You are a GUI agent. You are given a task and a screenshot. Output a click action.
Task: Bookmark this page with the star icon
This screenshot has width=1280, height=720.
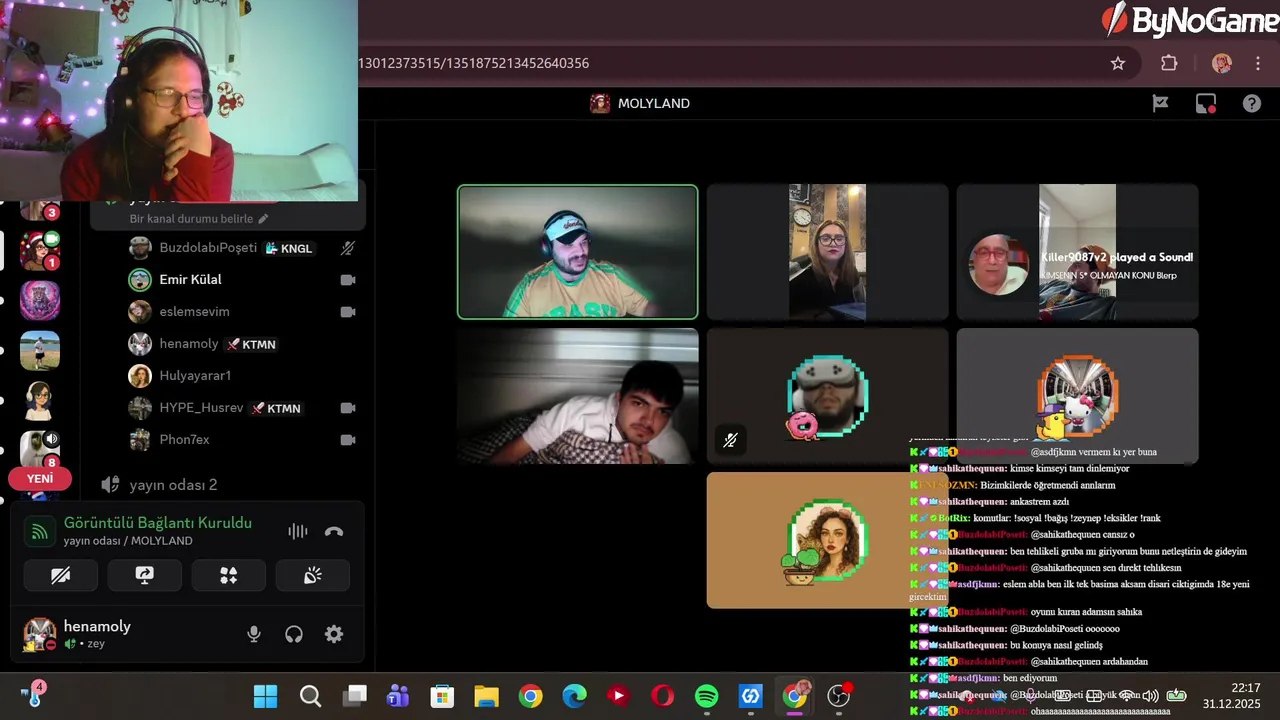(x=1118, y=63)
